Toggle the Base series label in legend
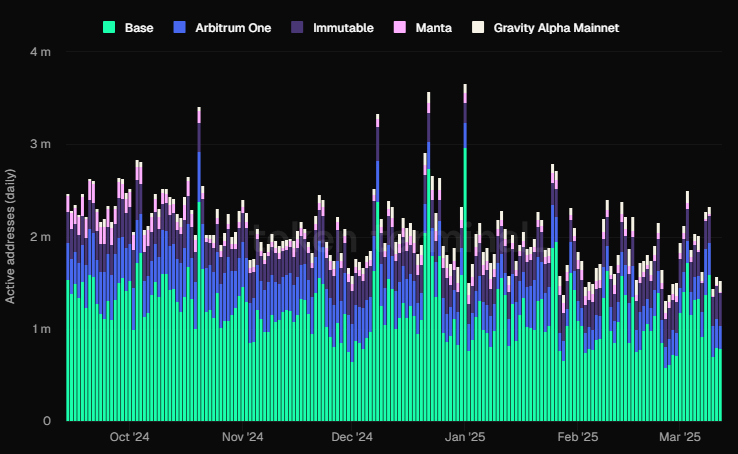This screenshot has width=738, height=454. point(139,27)
